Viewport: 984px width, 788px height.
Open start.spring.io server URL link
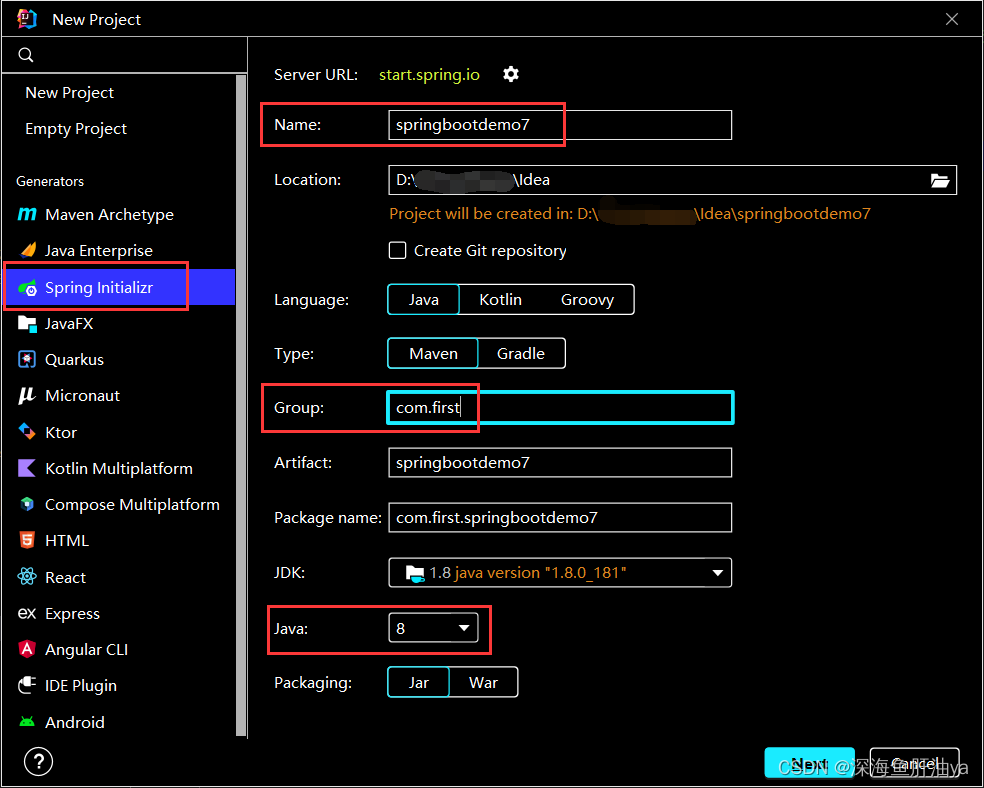click(429, 75)
